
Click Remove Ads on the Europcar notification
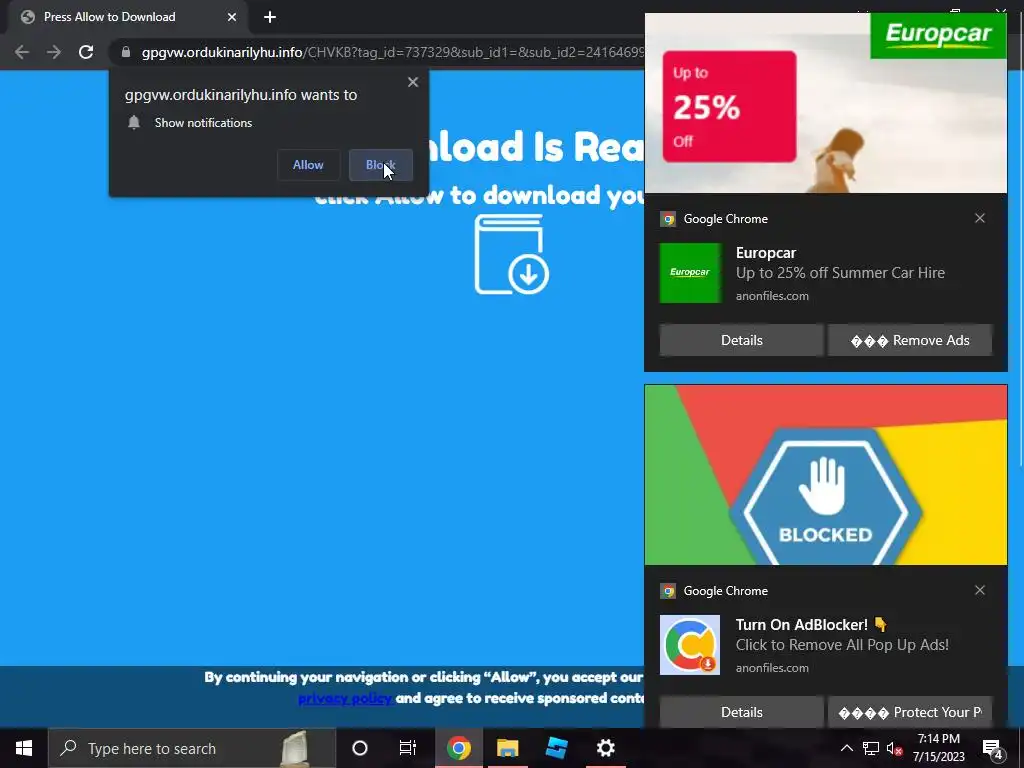910,340
